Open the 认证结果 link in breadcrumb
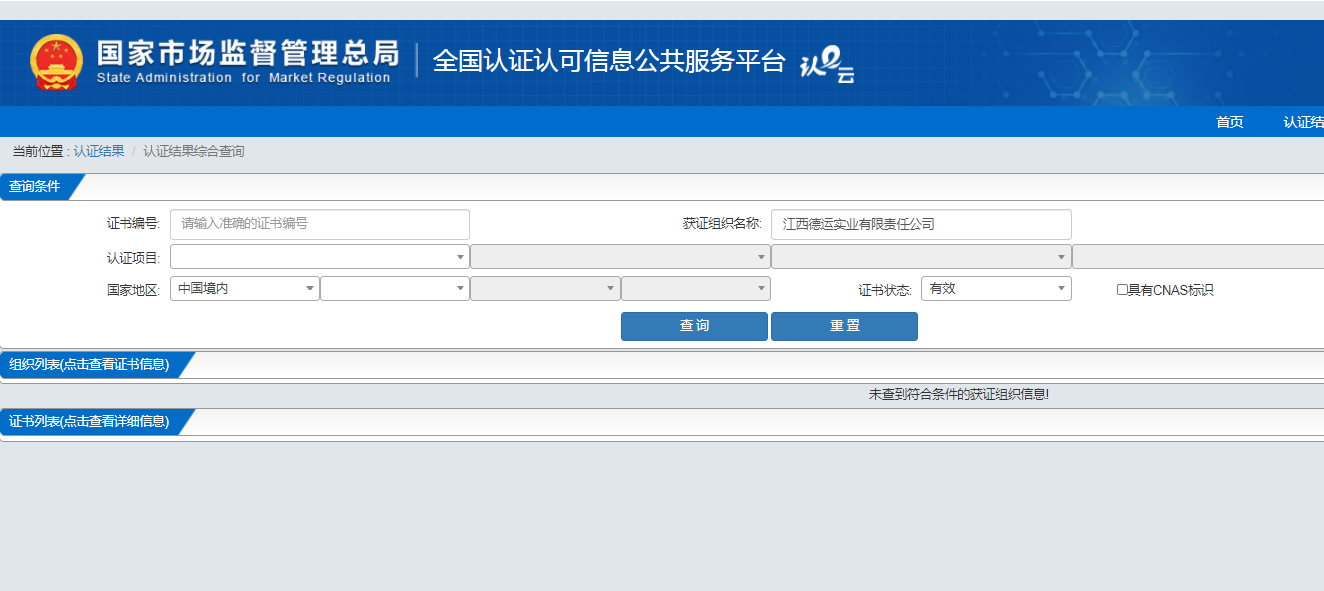1324x591 pixels. click(99, 151)
